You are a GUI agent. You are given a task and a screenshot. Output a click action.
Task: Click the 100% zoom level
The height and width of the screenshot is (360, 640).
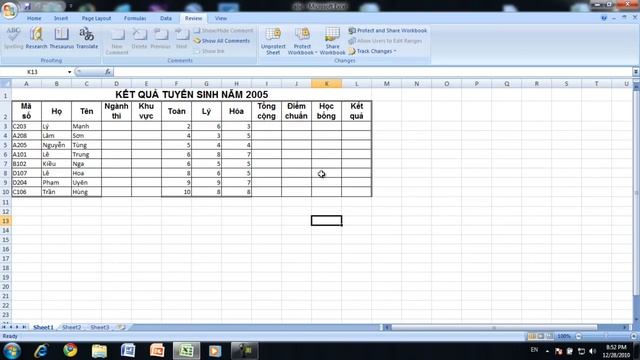(x=564, y=336)
